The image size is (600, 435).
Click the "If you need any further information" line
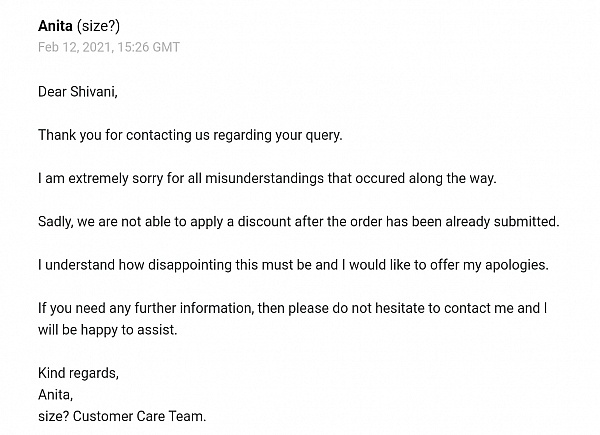pos(292,308)
